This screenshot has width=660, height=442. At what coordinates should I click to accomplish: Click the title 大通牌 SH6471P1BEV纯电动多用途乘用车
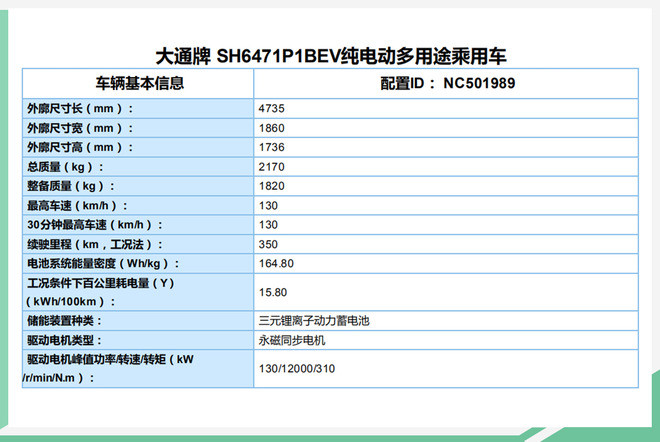pos(330,56)
